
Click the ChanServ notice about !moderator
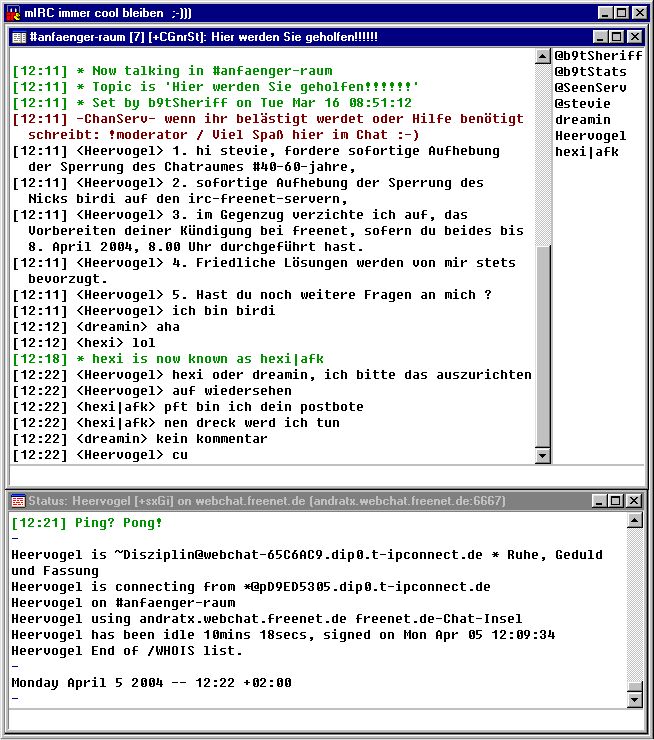point(268,127)
